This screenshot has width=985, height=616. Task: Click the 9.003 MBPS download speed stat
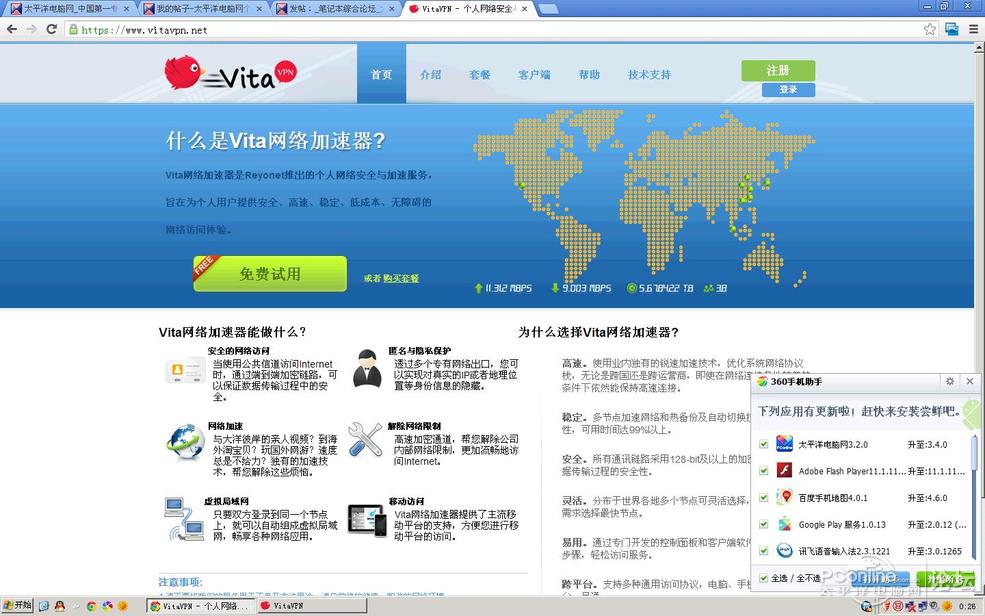(x=581, y=288)
